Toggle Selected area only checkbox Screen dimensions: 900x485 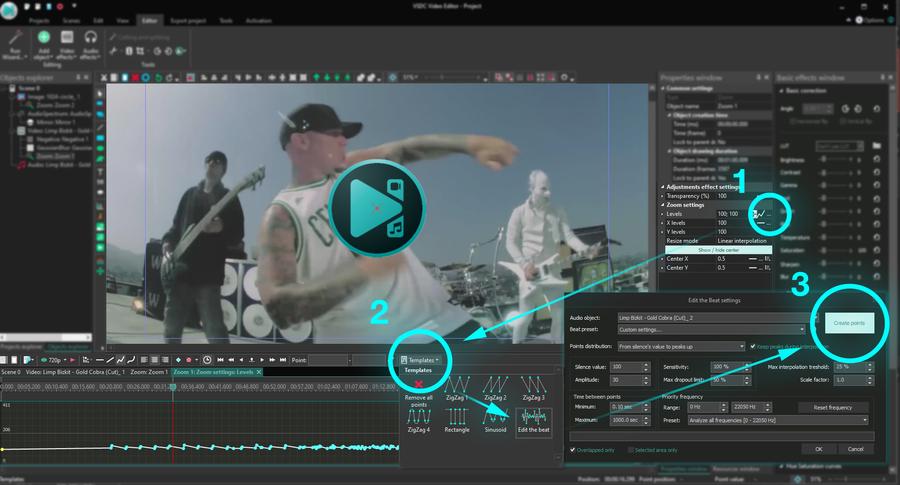[x=630, y=450]
